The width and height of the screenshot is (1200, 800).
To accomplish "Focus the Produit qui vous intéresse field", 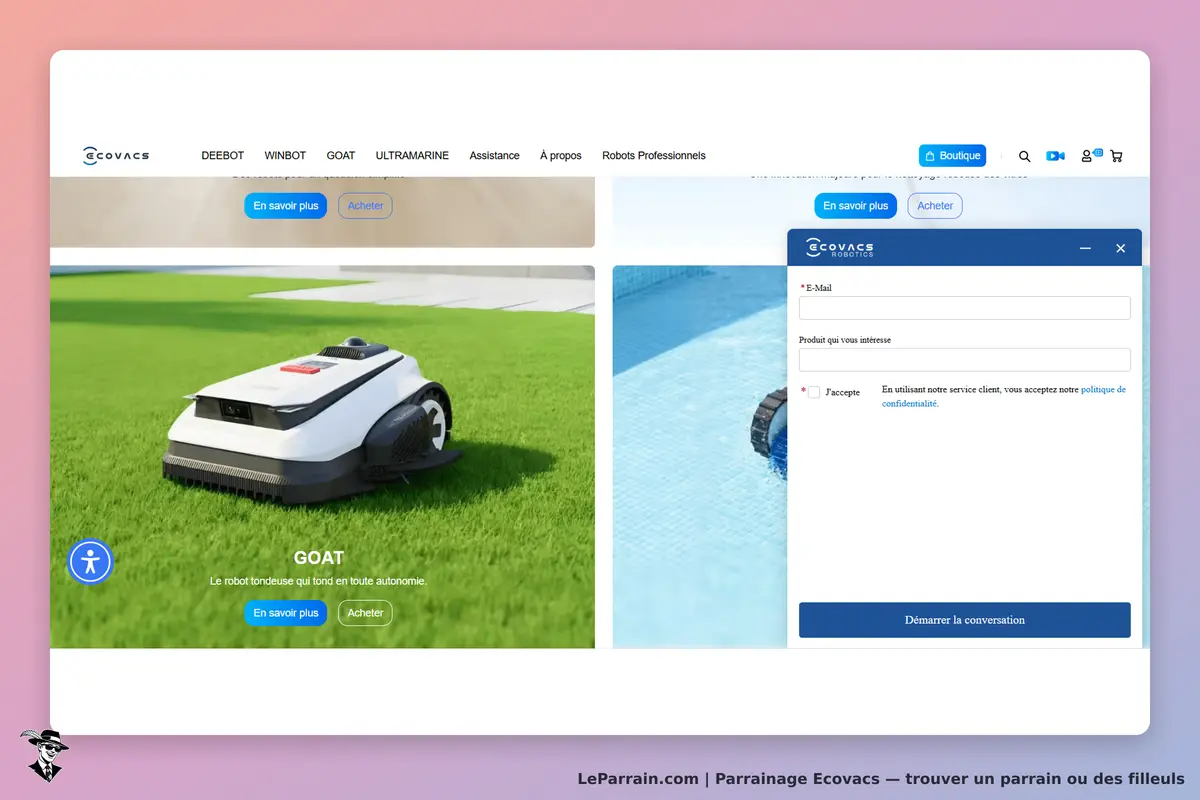I will (x=965, y=360).
